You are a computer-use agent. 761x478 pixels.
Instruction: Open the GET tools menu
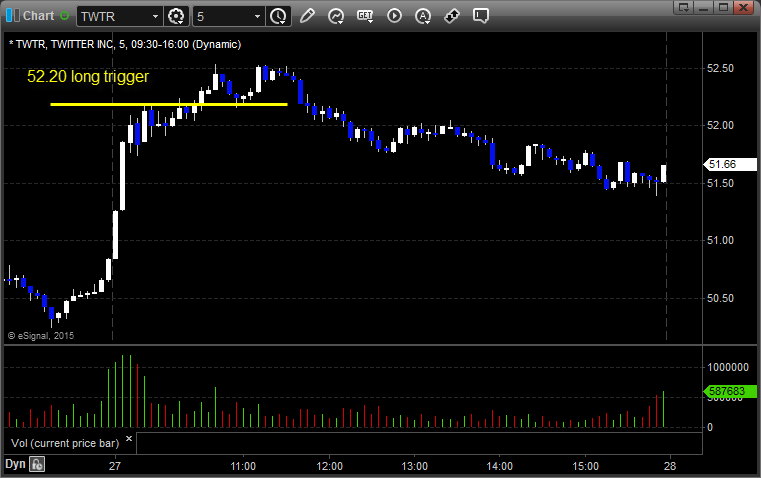365,16
